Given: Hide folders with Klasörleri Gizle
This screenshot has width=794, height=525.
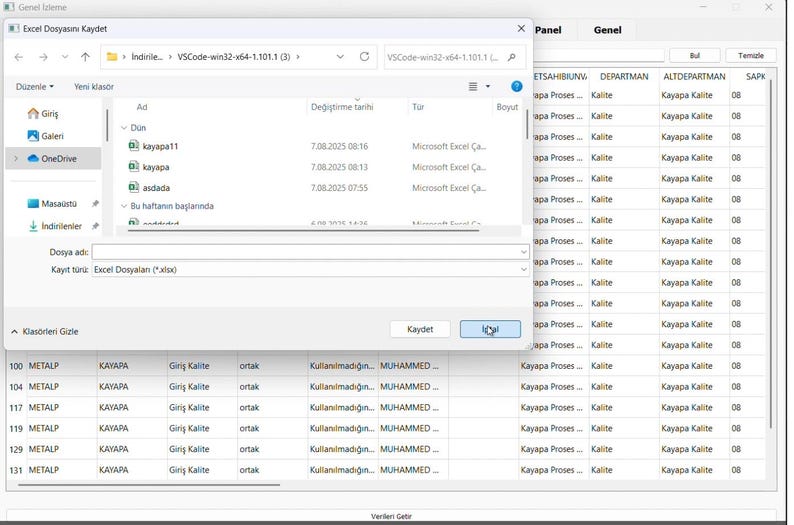Looking at the screenshot, I should [45, 332].
